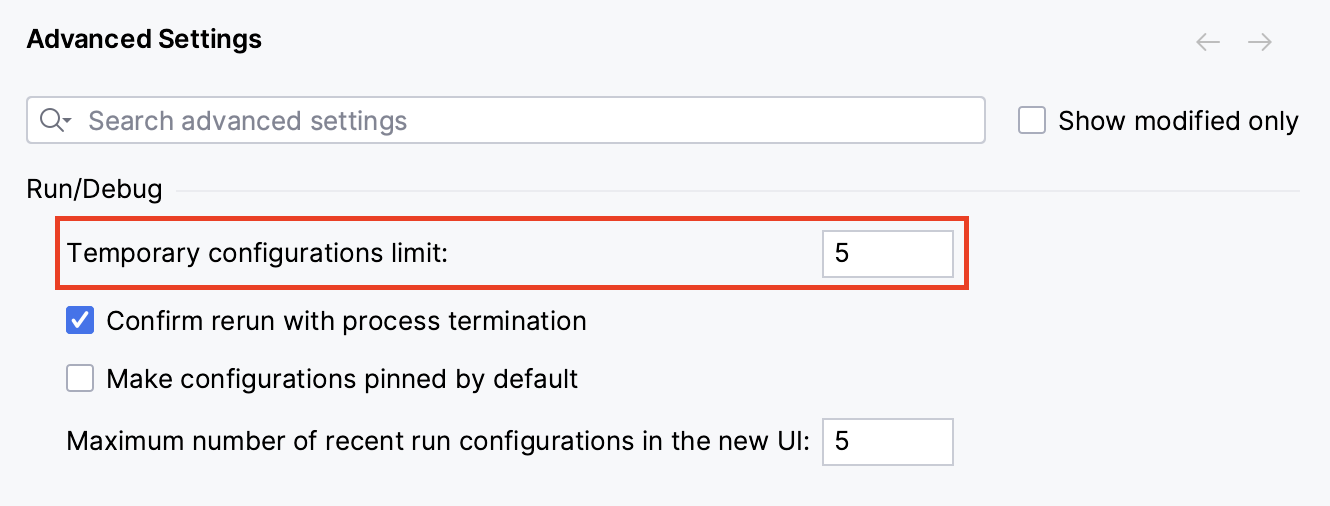Viewport: 1330px width, 506px height.
Task: Click the magnifier search icon
Action: point(50,121)
